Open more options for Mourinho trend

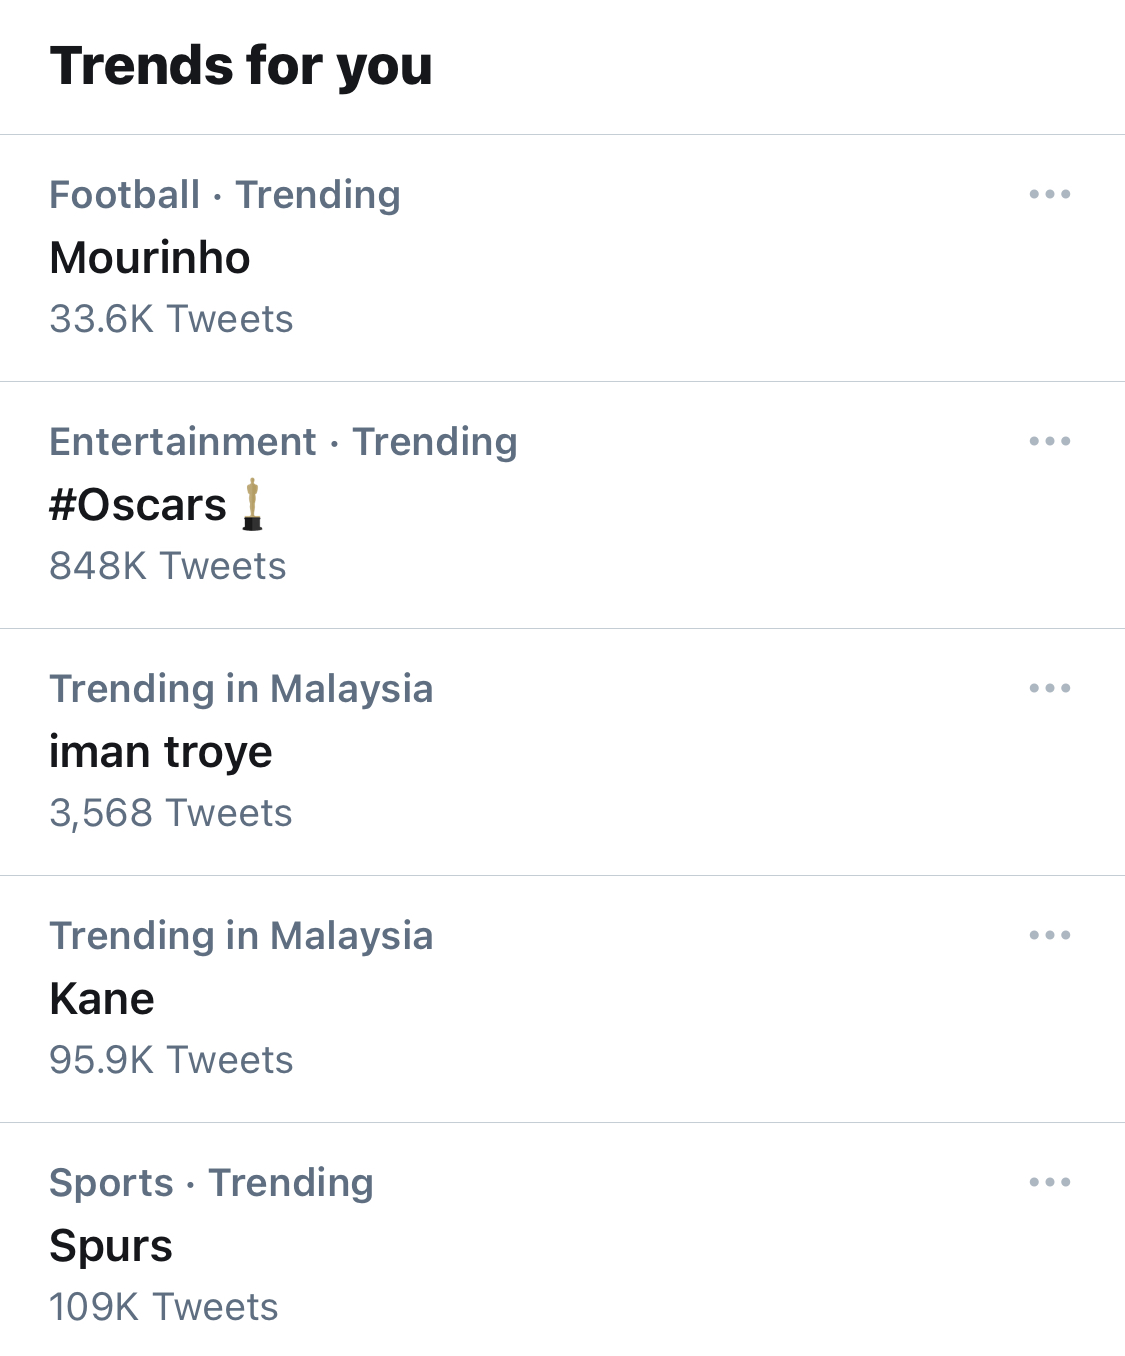[1049, 194]
